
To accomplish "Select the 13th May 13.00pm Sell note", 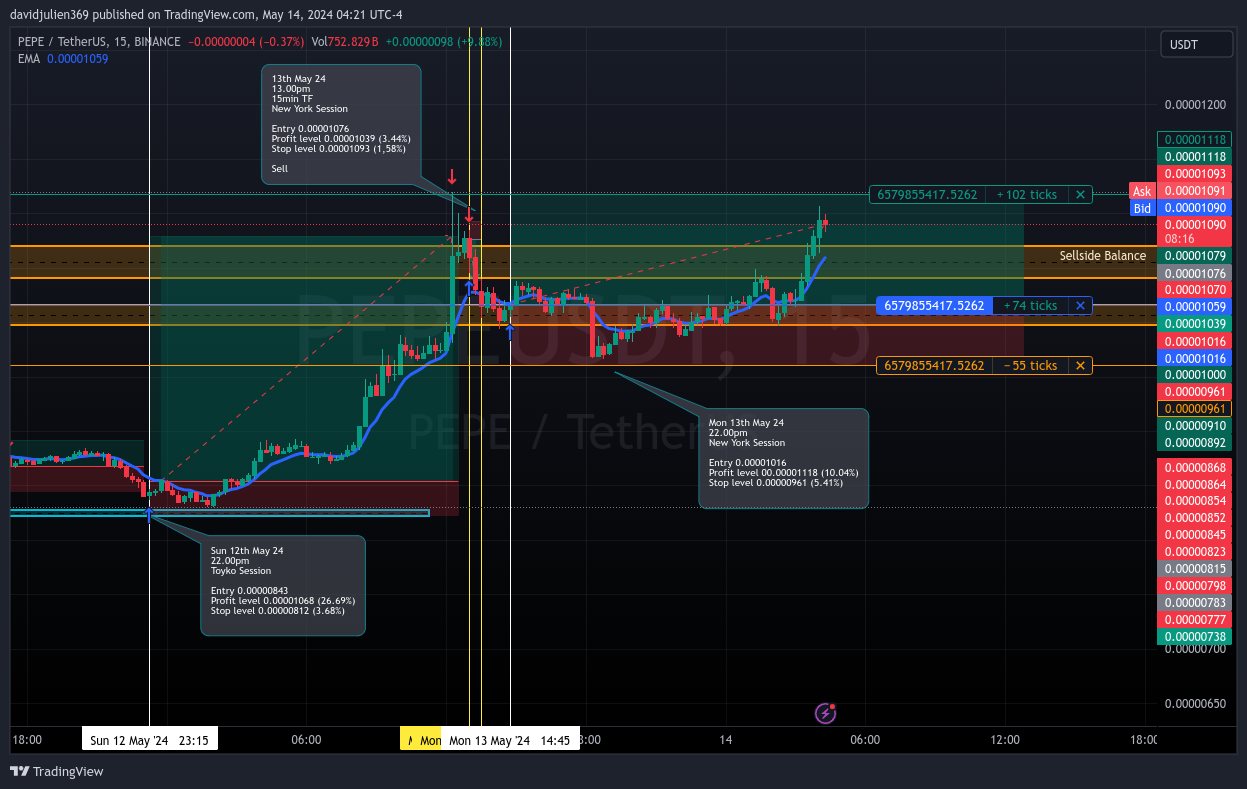I will 341,125.
